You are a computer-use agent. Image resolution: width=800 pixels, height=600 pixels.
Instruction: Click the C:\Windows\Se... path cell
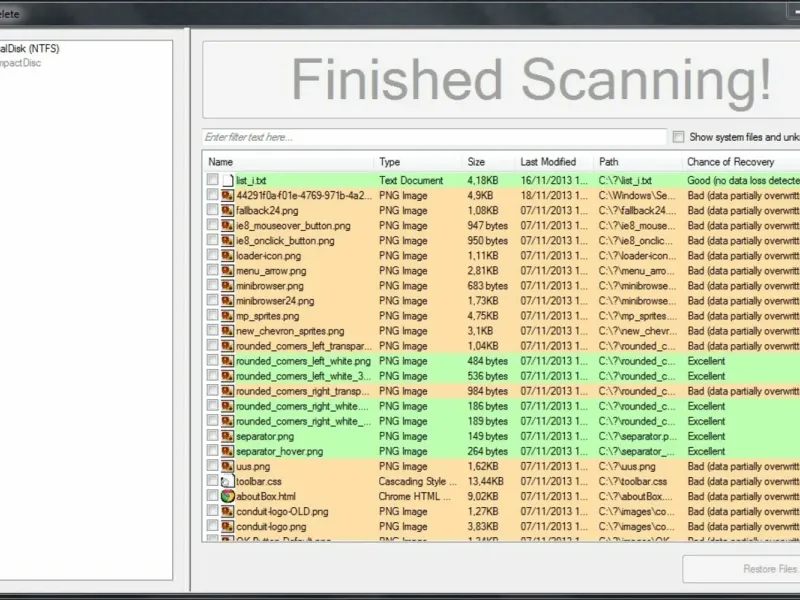coord(637,195)
